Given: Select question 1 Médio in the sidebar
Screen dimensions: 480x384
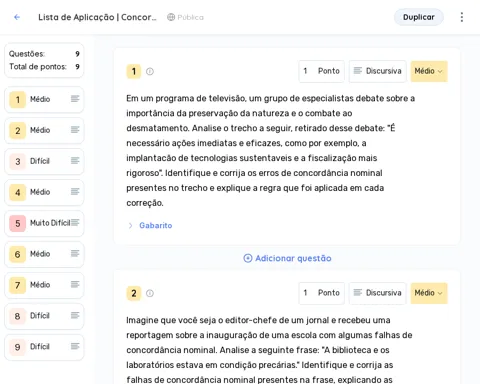Looking at the screenshot, I should click(x=44, y=99).
